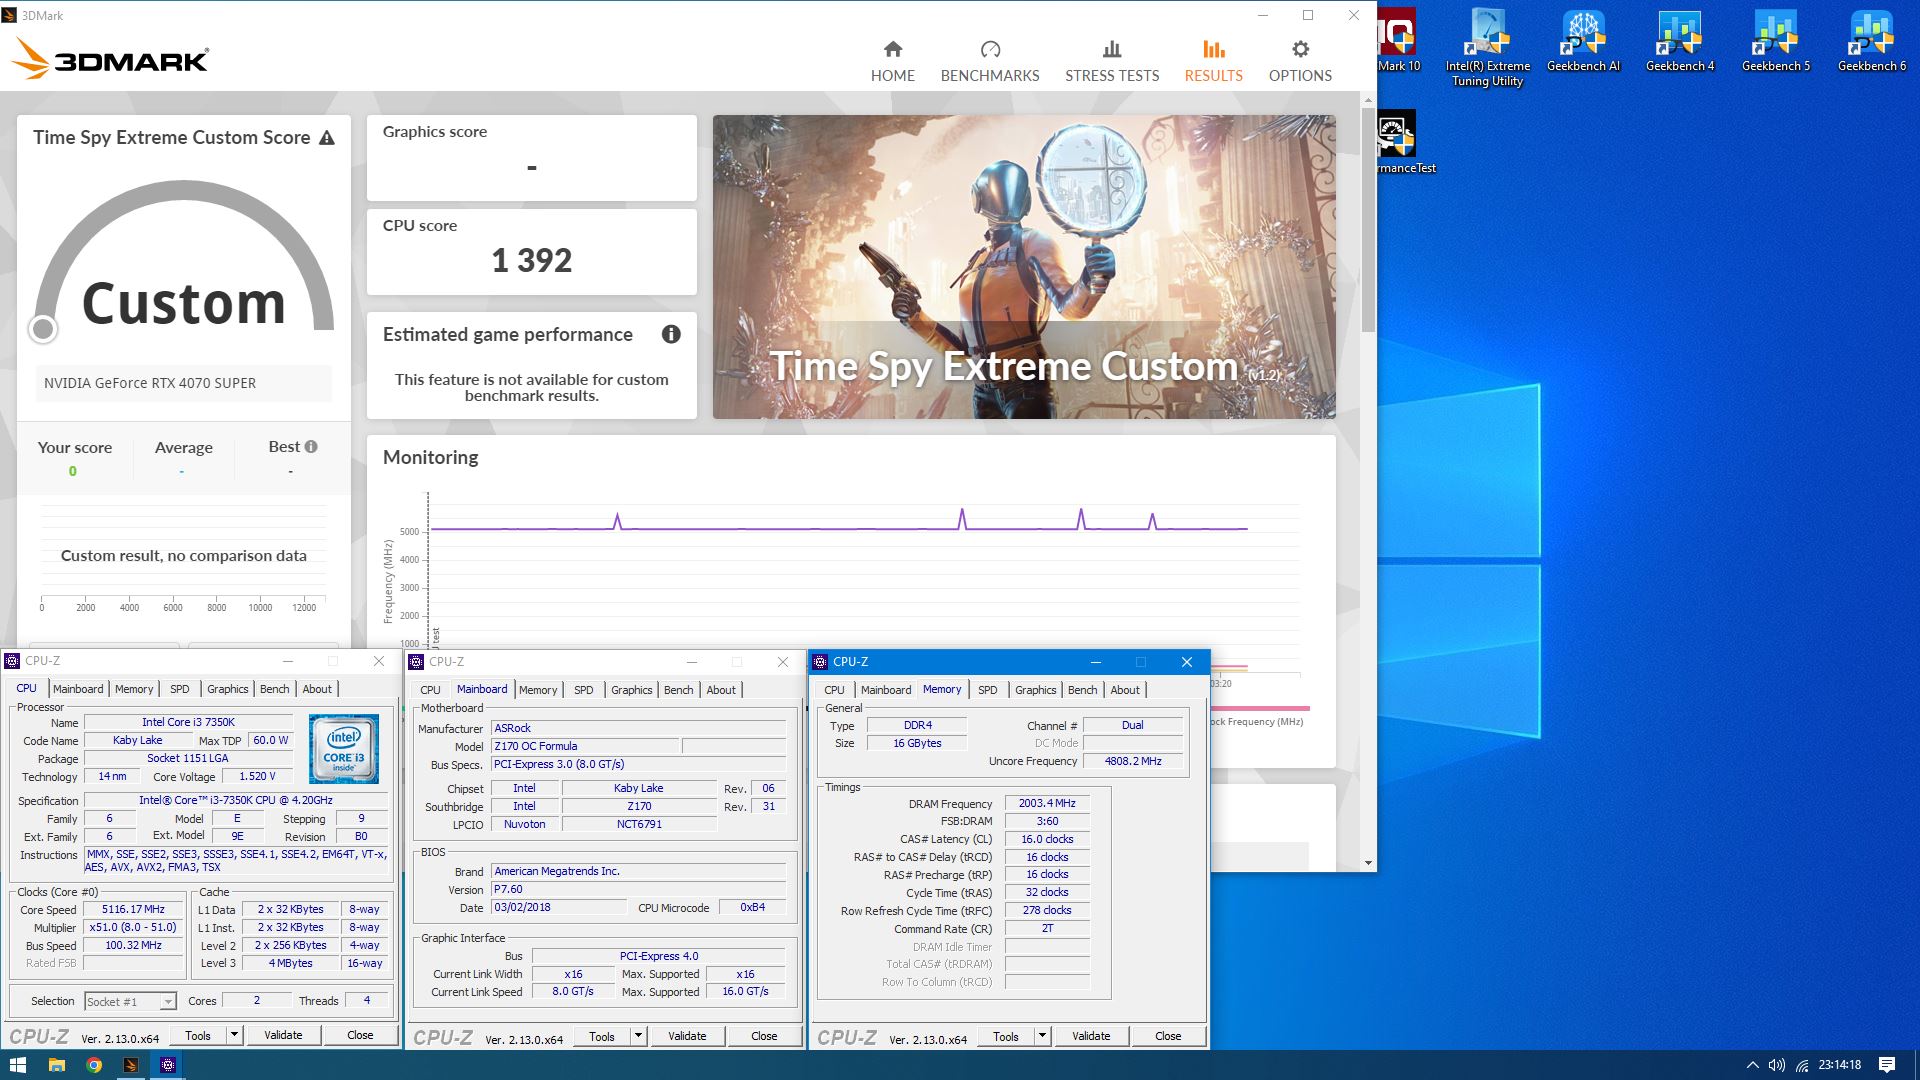This screenshot has width=1920, height=1080.
Task: Open Bench tab in right CPU-Z window
Action: pyautogui.click(x=1082, y=690)
